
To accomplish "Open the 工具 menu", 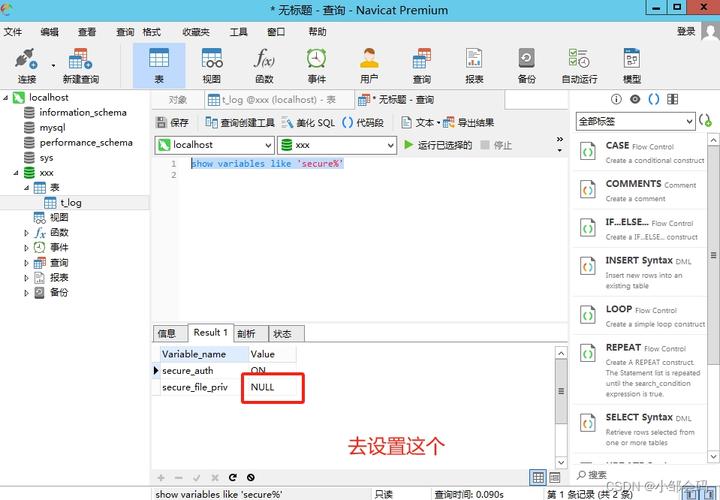I will [x=239, y=32].
